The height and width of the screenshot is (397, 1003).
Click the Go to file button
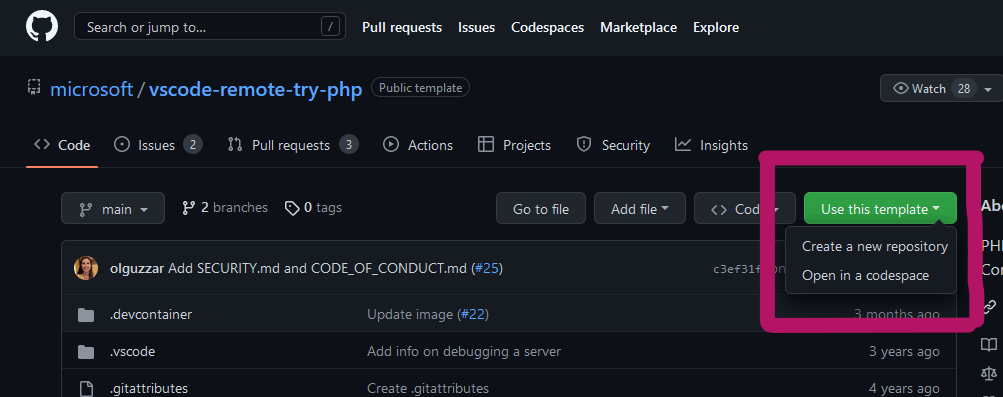pyautogui.click(x=541, y=208)
